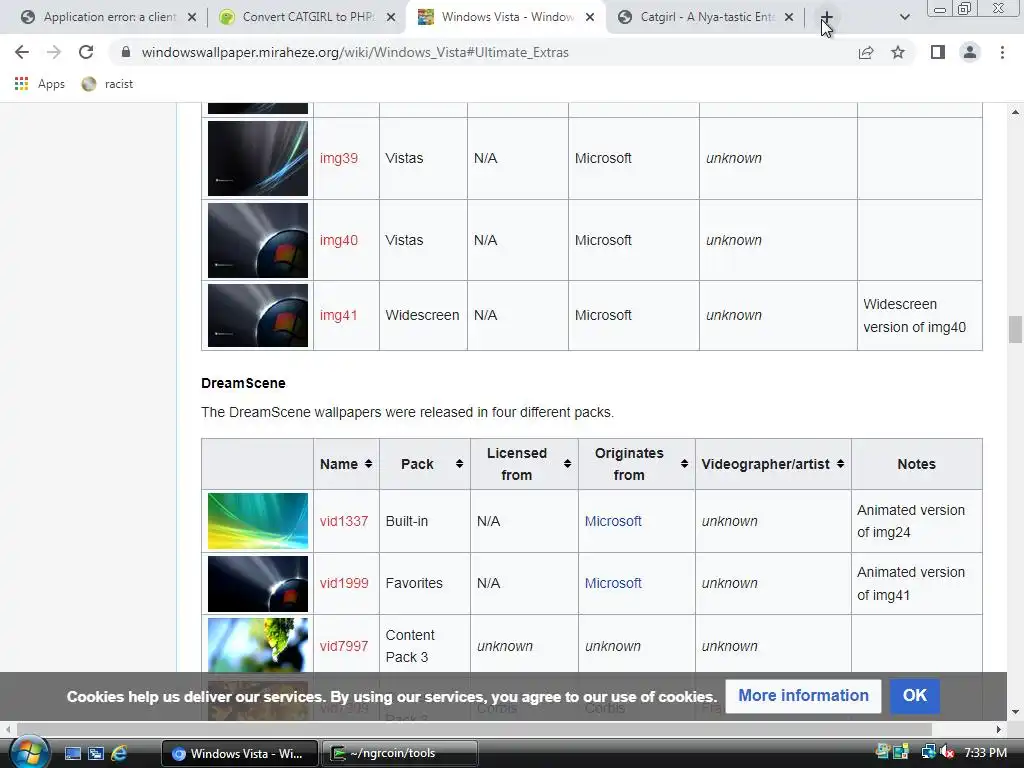Reload the current page

click(86, 52)
